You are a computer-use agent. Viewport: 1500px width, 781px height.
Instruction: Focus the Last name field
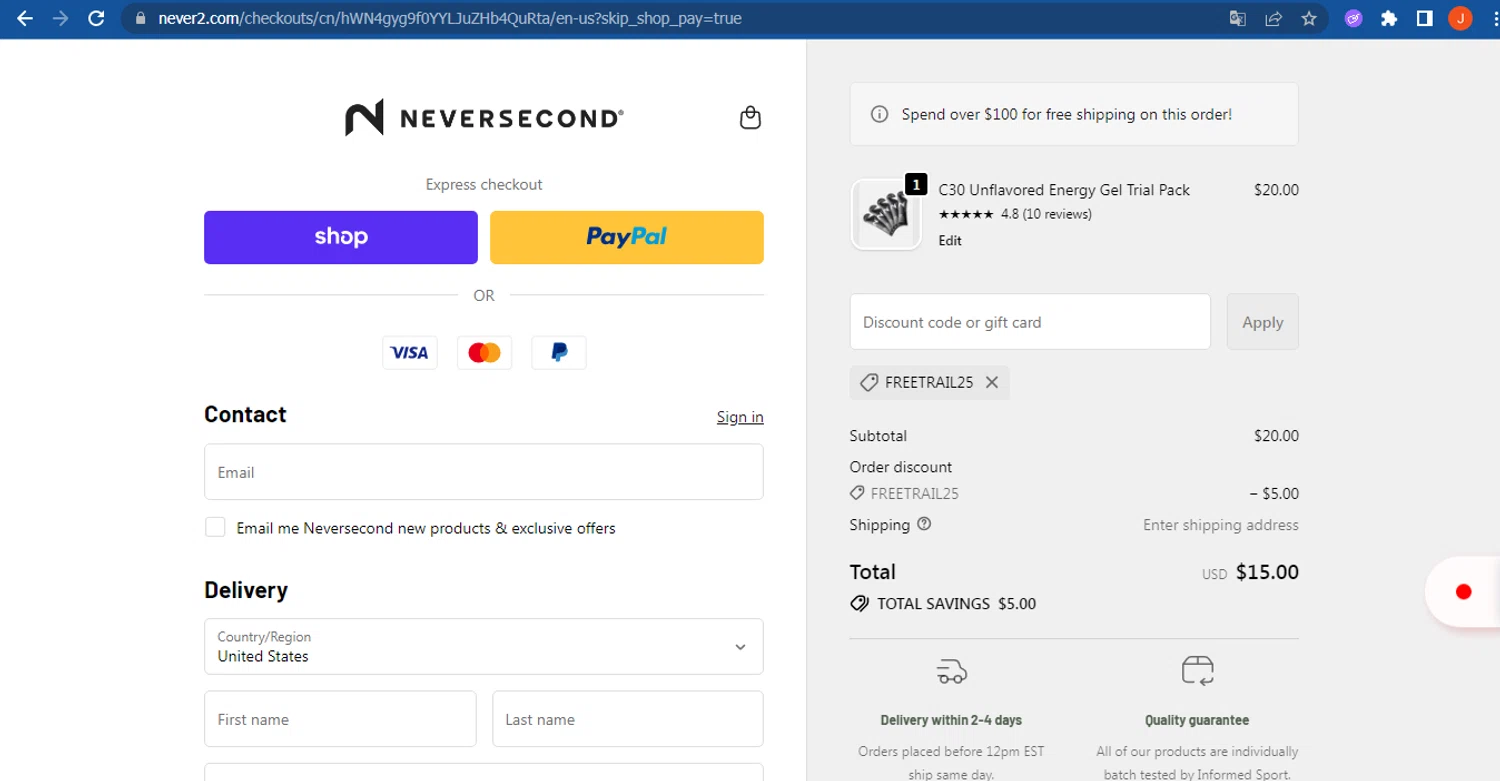click(x=627, y=719)
